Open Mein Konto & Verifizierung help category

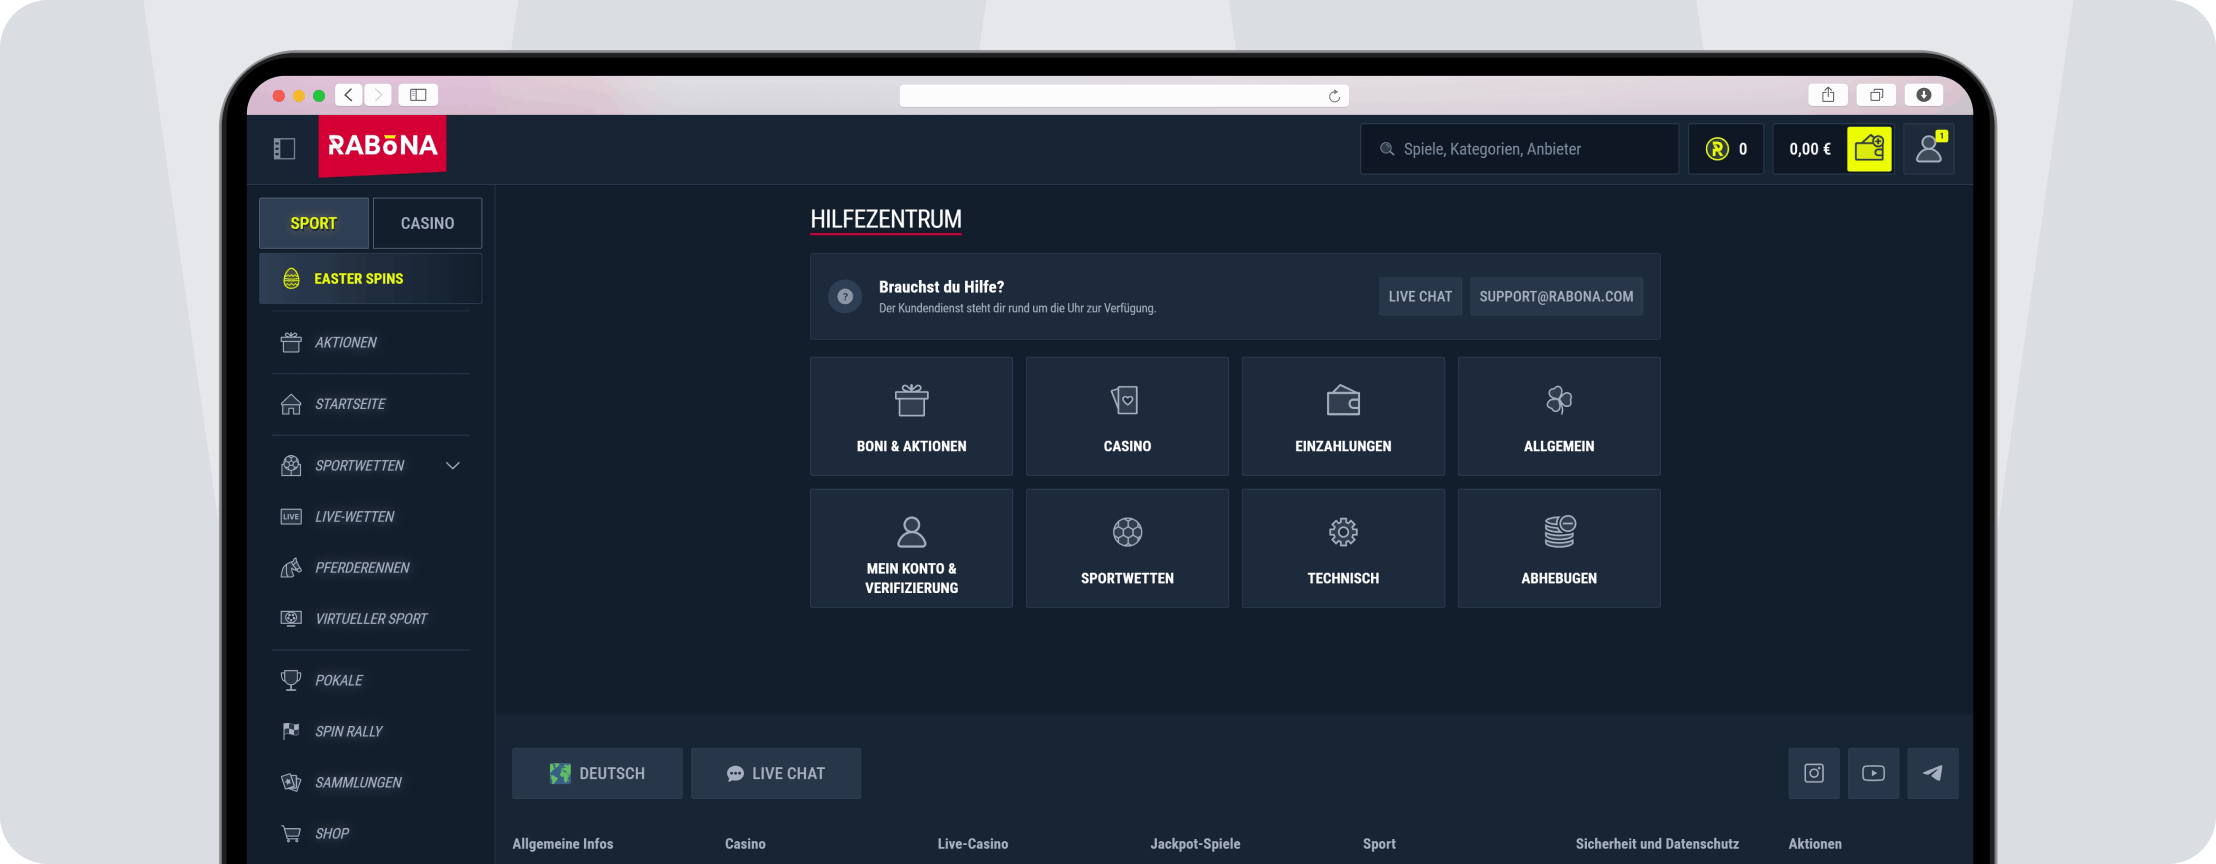click(x=911, y=548)
